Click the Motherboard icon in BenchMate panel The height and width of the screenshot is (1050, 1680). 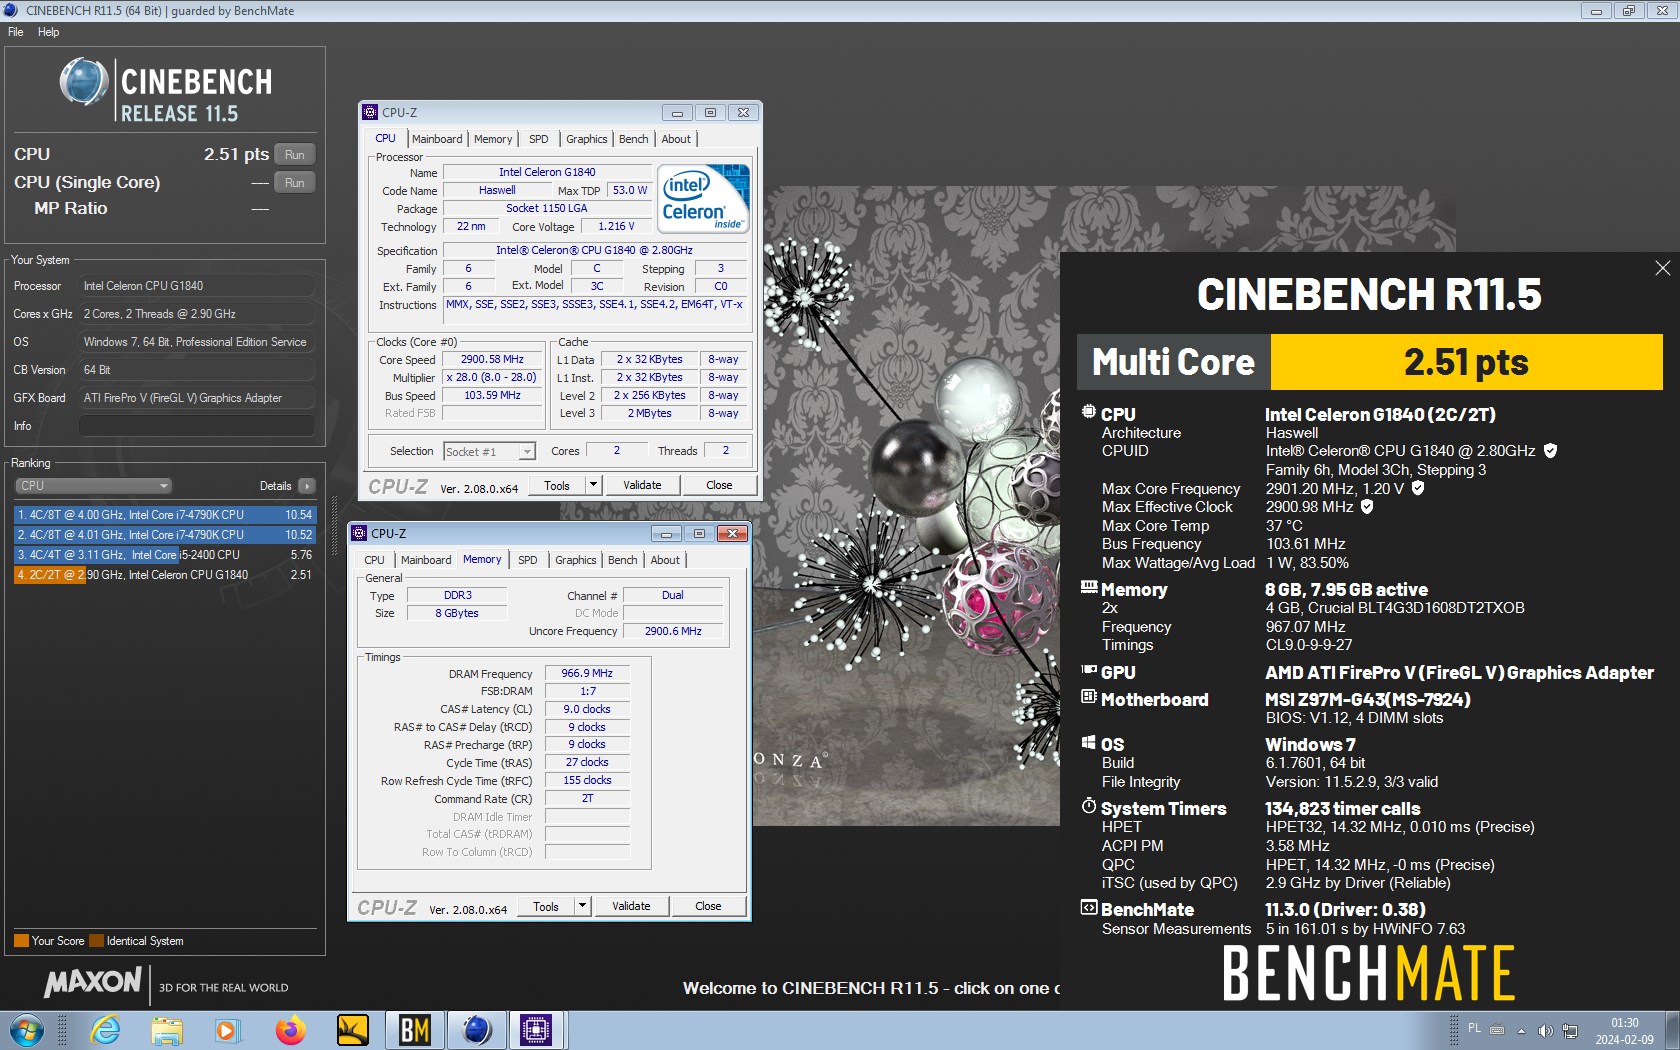(x=1088, y=697)
